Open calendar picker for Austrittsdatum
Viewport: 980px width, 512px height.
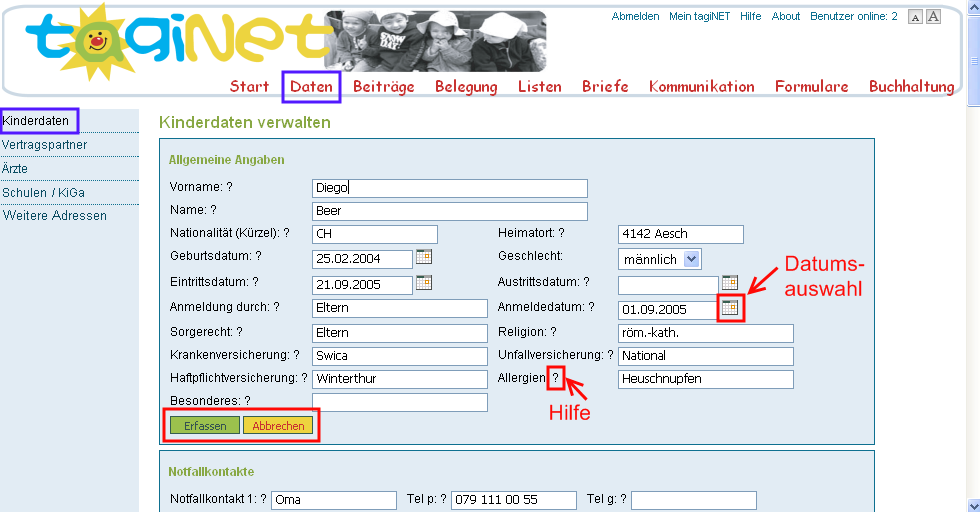730,283
